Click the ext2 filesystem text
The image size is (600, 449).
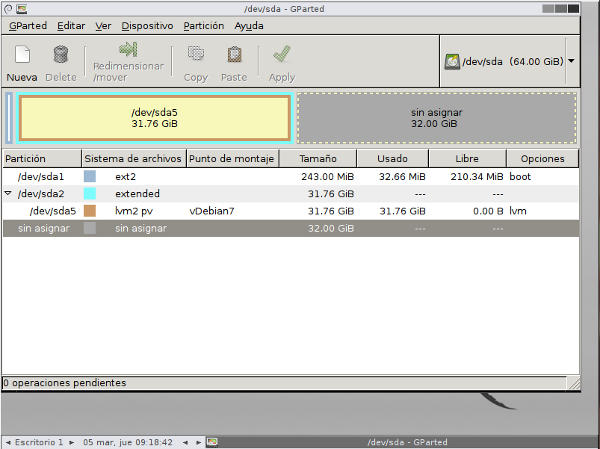tap(125, 177)
